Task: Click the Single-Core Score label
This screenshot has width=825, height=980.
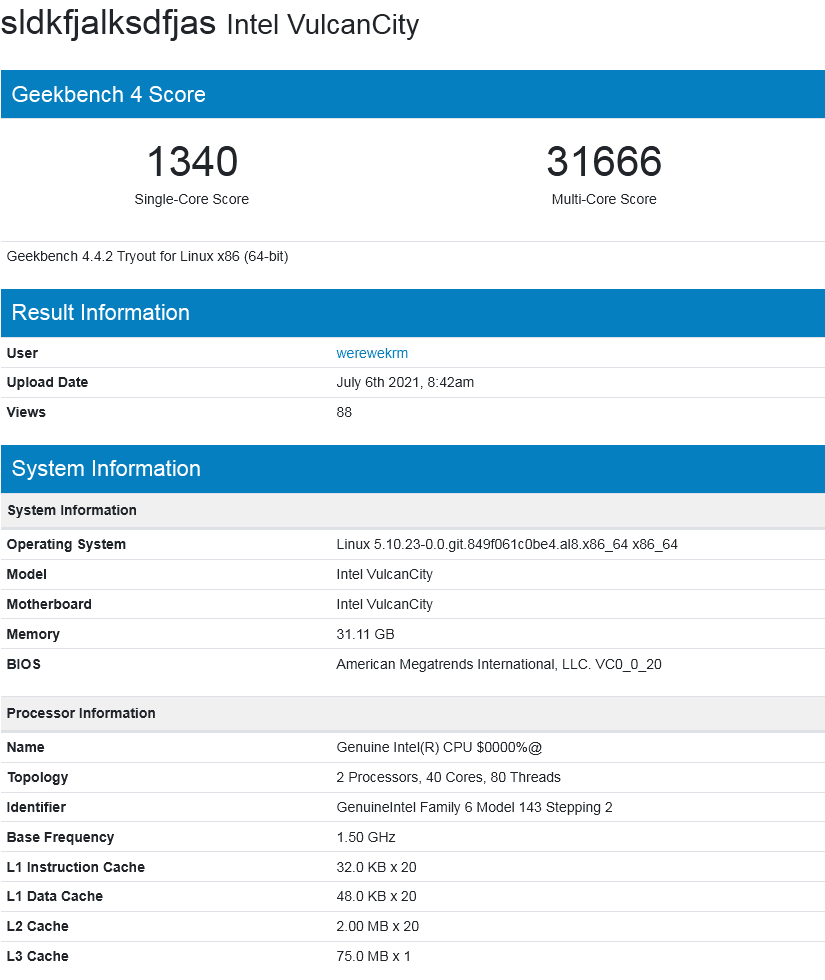Action: tap(191, 199)
